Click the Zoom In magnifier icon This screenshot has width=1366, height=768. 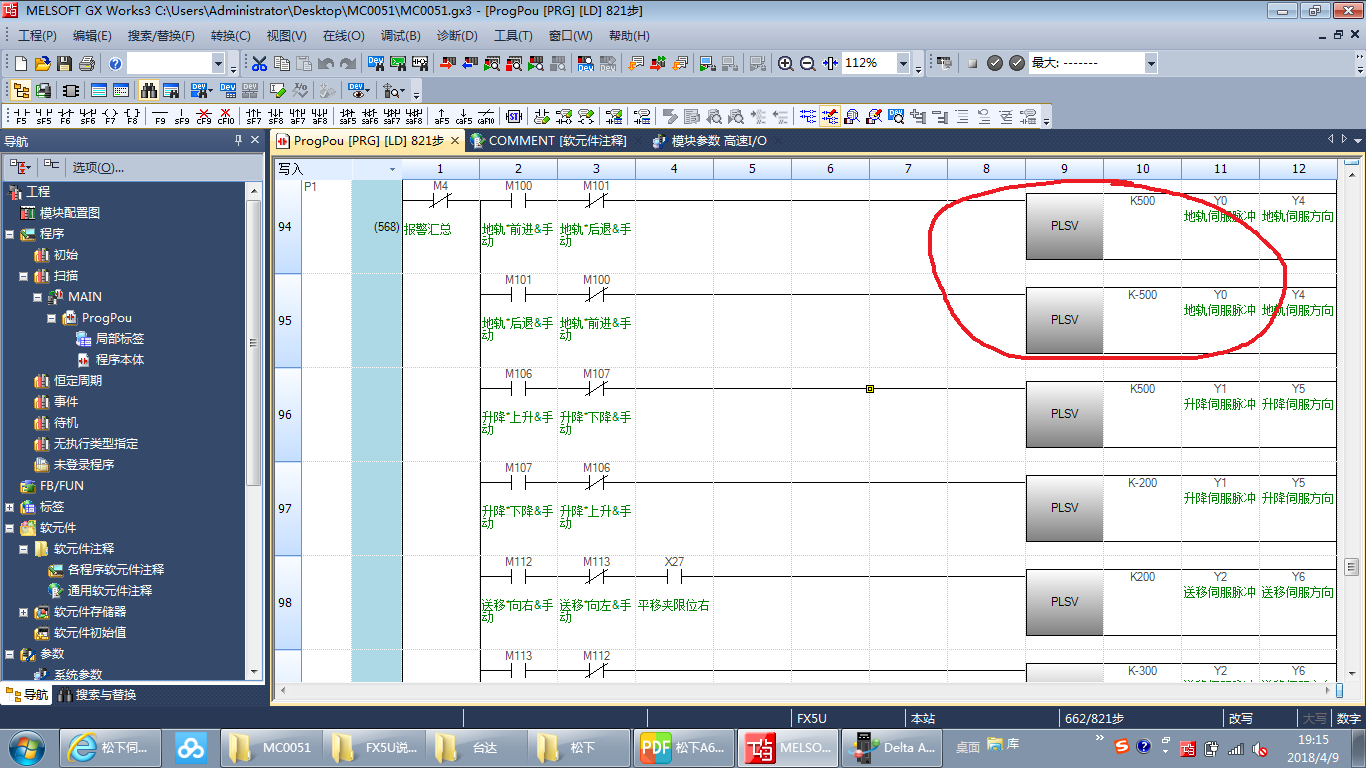(786, 63)
